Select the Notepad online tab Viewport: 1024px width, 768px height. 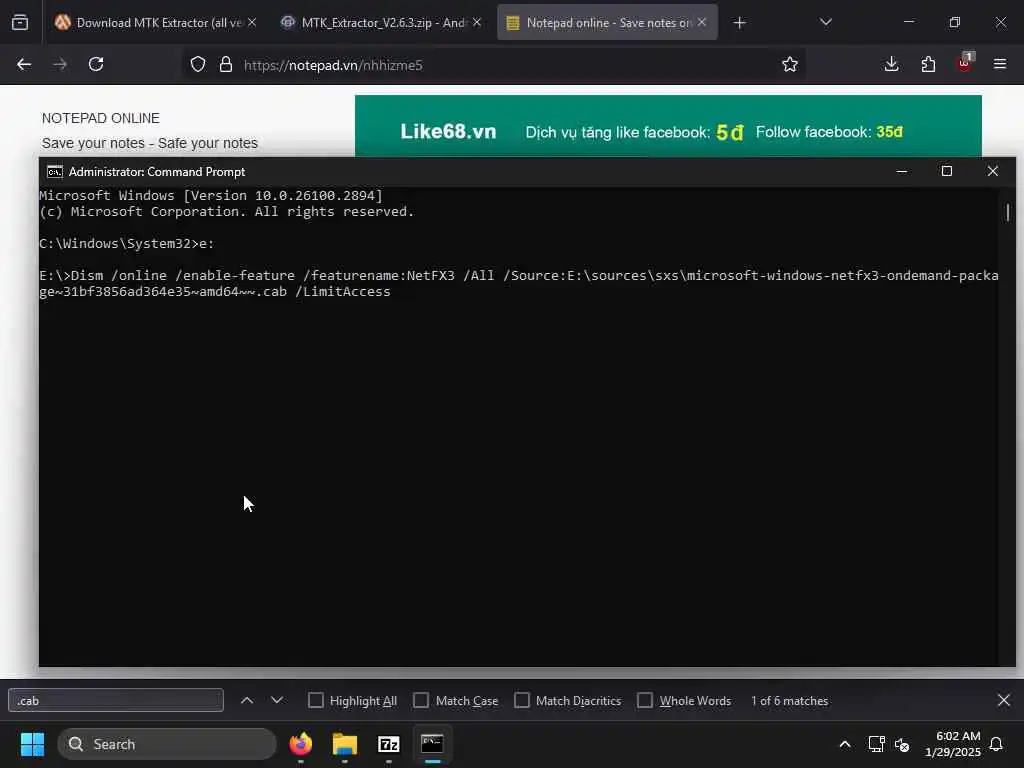pyautogui.click(x=607, y=23)
